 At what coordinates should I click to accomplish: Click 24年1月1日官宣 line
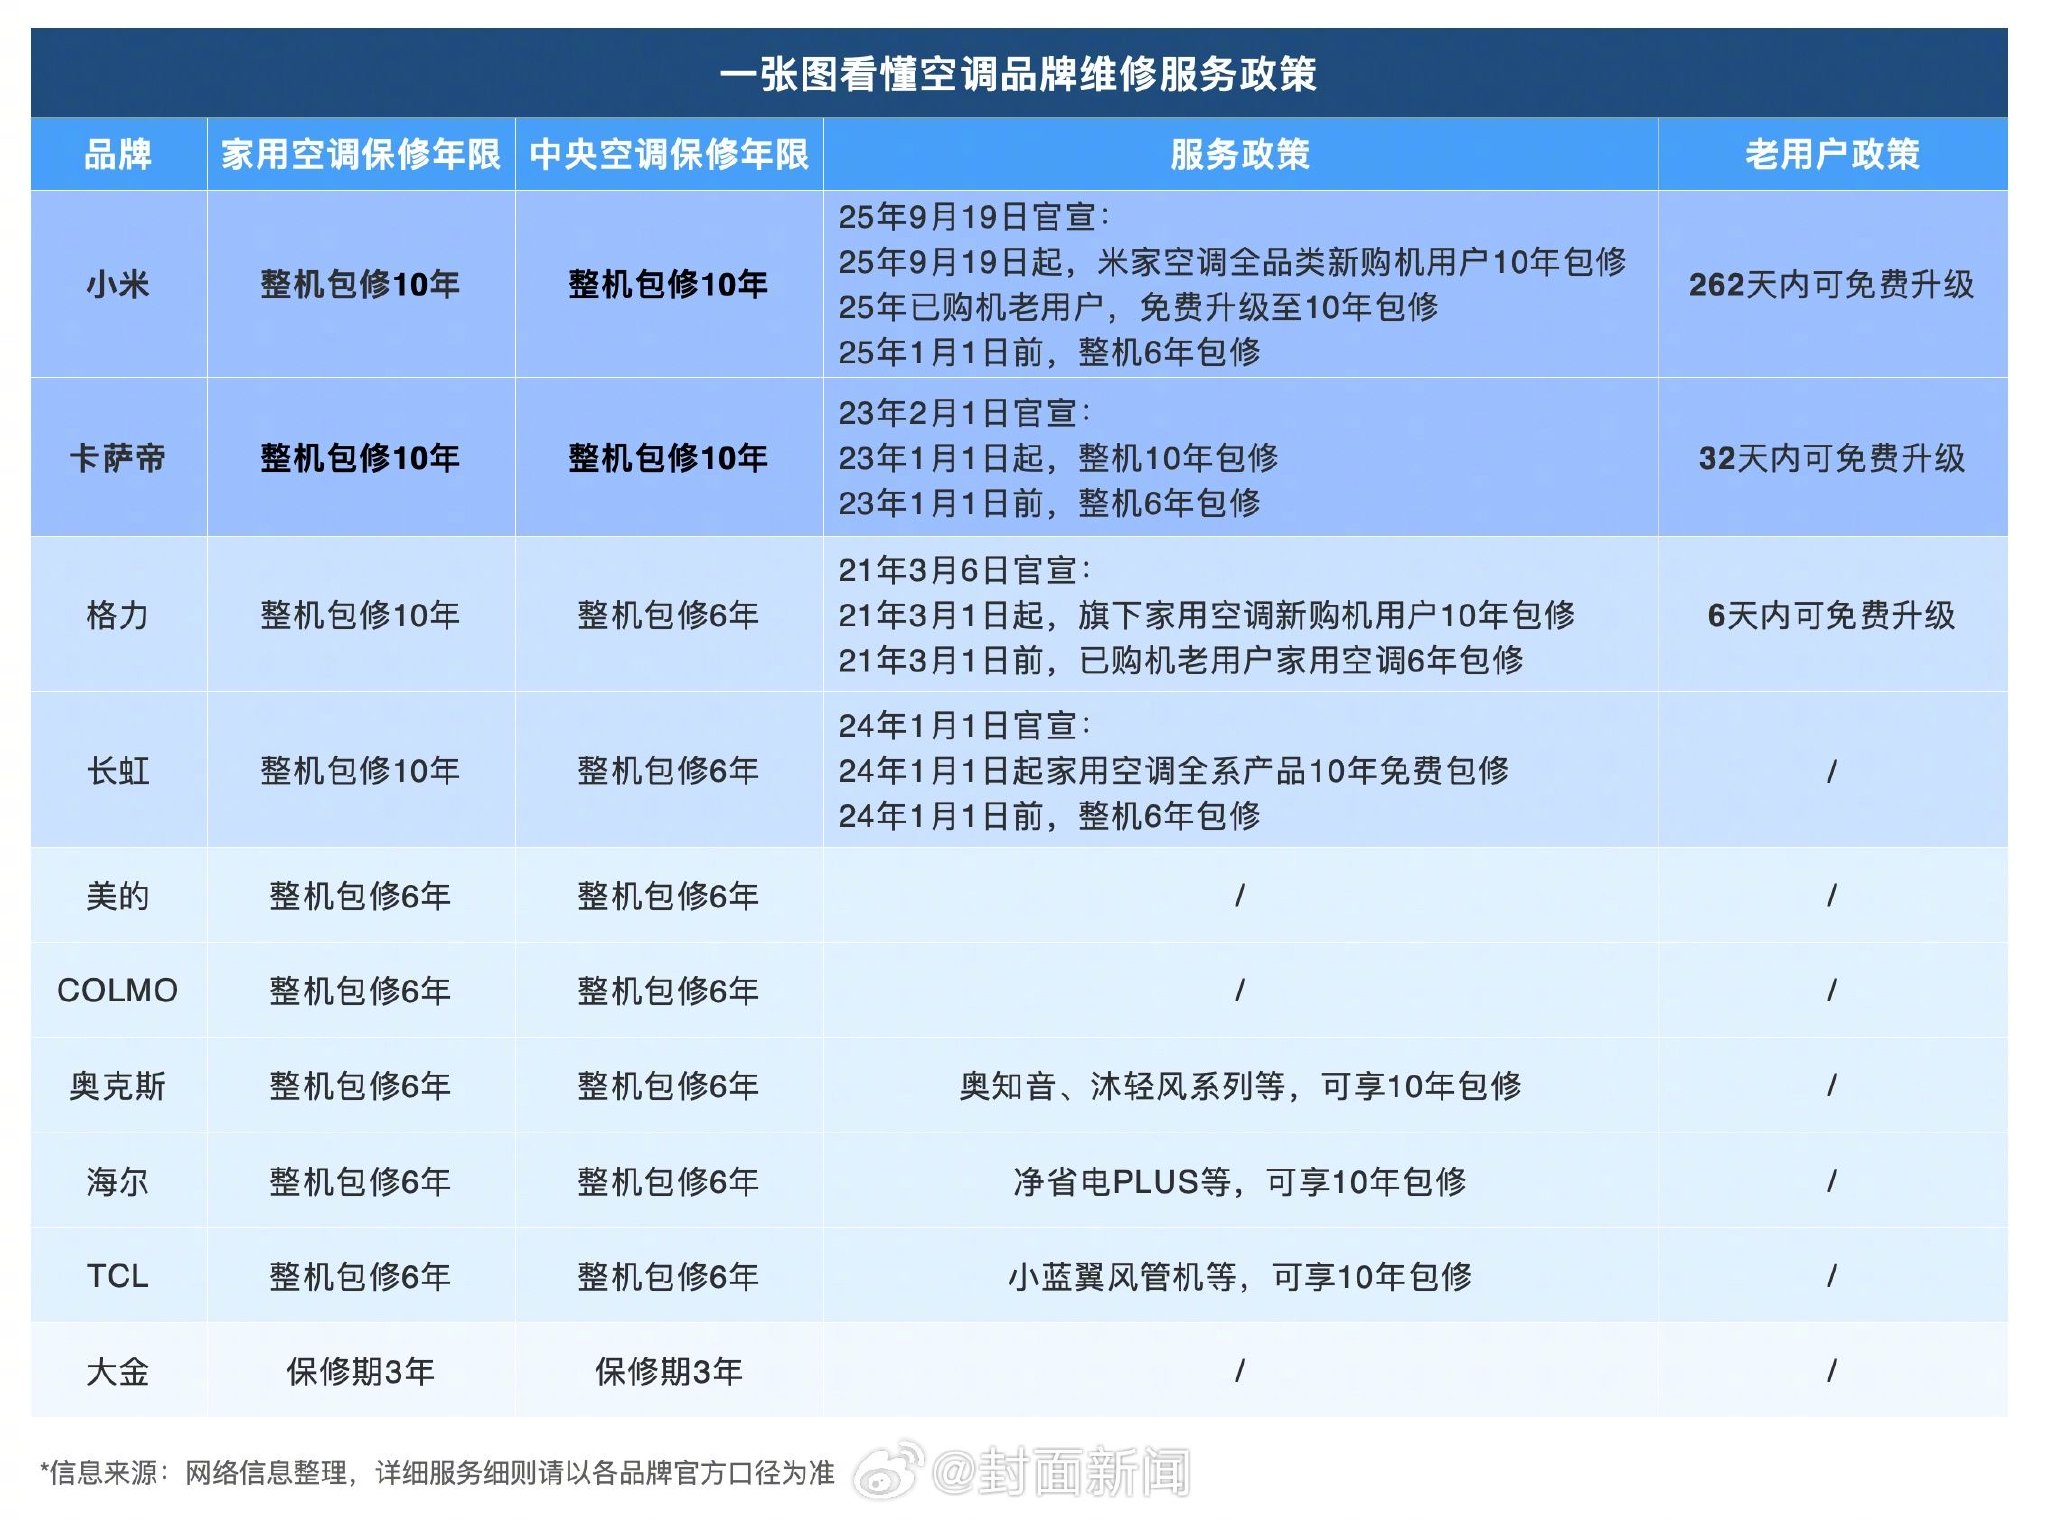pos(964,725)
